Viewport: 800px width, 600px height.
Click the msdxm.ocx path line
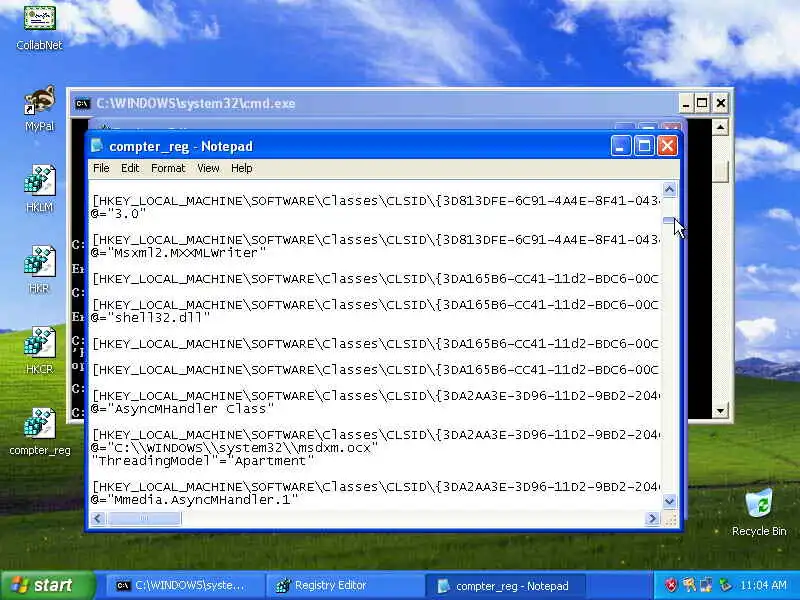(234, 447)
